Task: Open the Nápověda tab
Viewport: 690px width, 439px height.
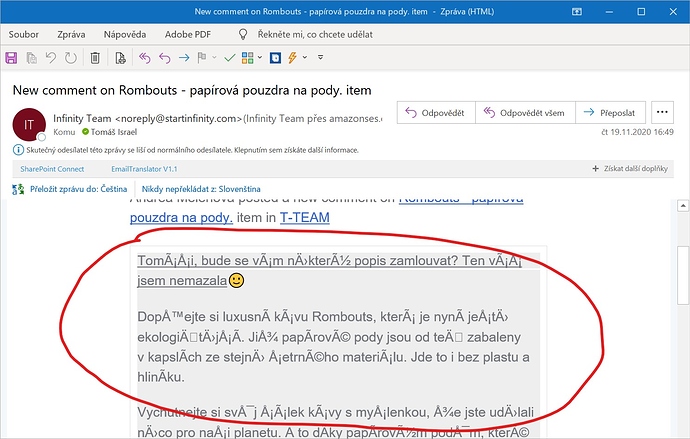Action: click(x=125, y=34)
